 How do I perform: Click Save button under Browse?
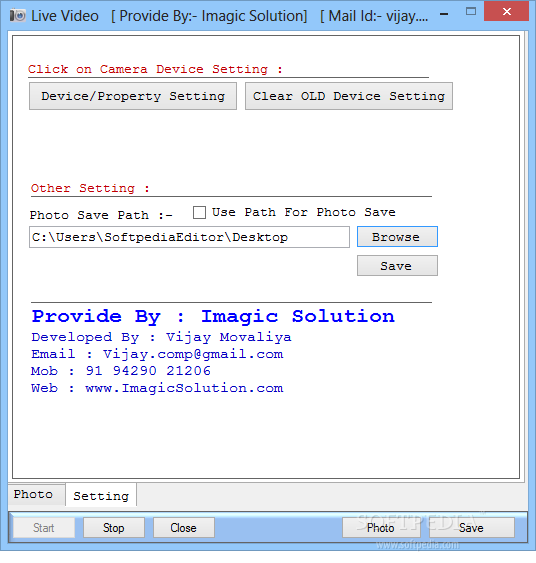[397, 266]
